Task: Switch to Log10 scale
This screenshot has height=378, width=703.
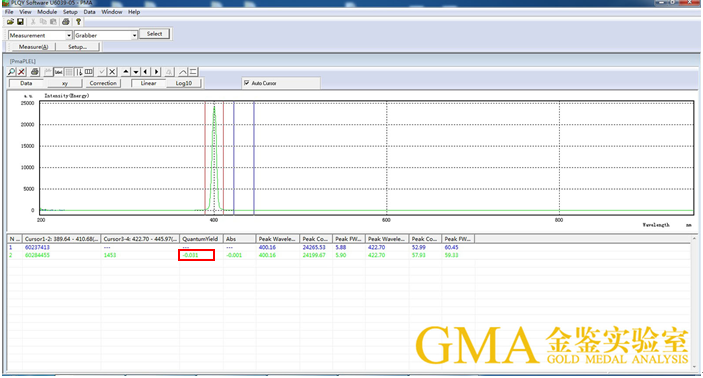Action: coord(184,83)
